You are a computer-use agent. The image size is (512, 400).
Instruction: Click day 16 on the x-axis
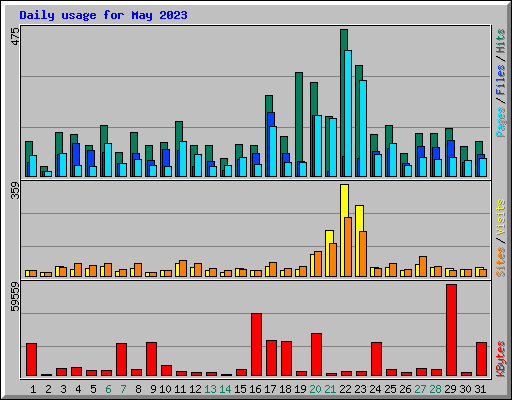[255, 389]
